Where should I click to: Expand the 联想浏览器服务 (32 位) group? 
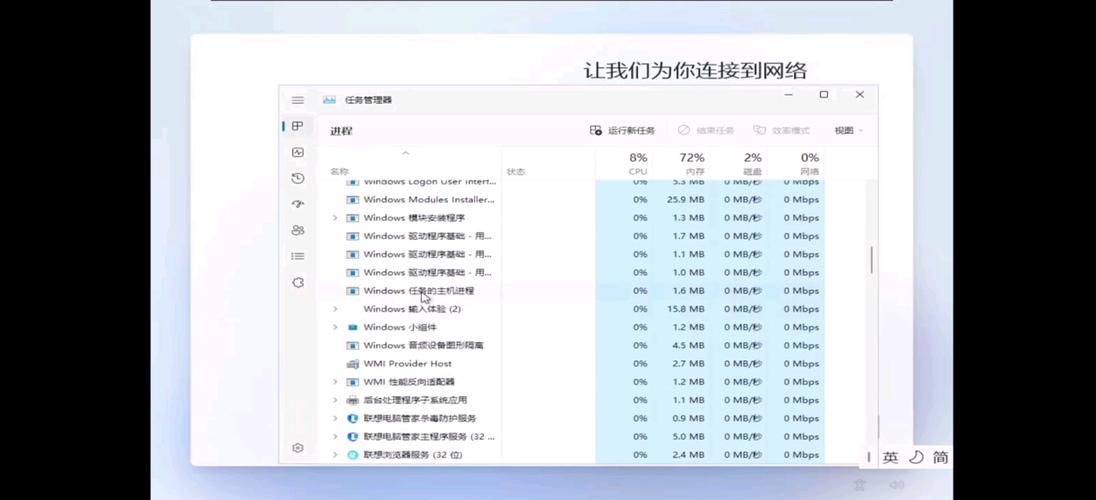pos(335,455)
